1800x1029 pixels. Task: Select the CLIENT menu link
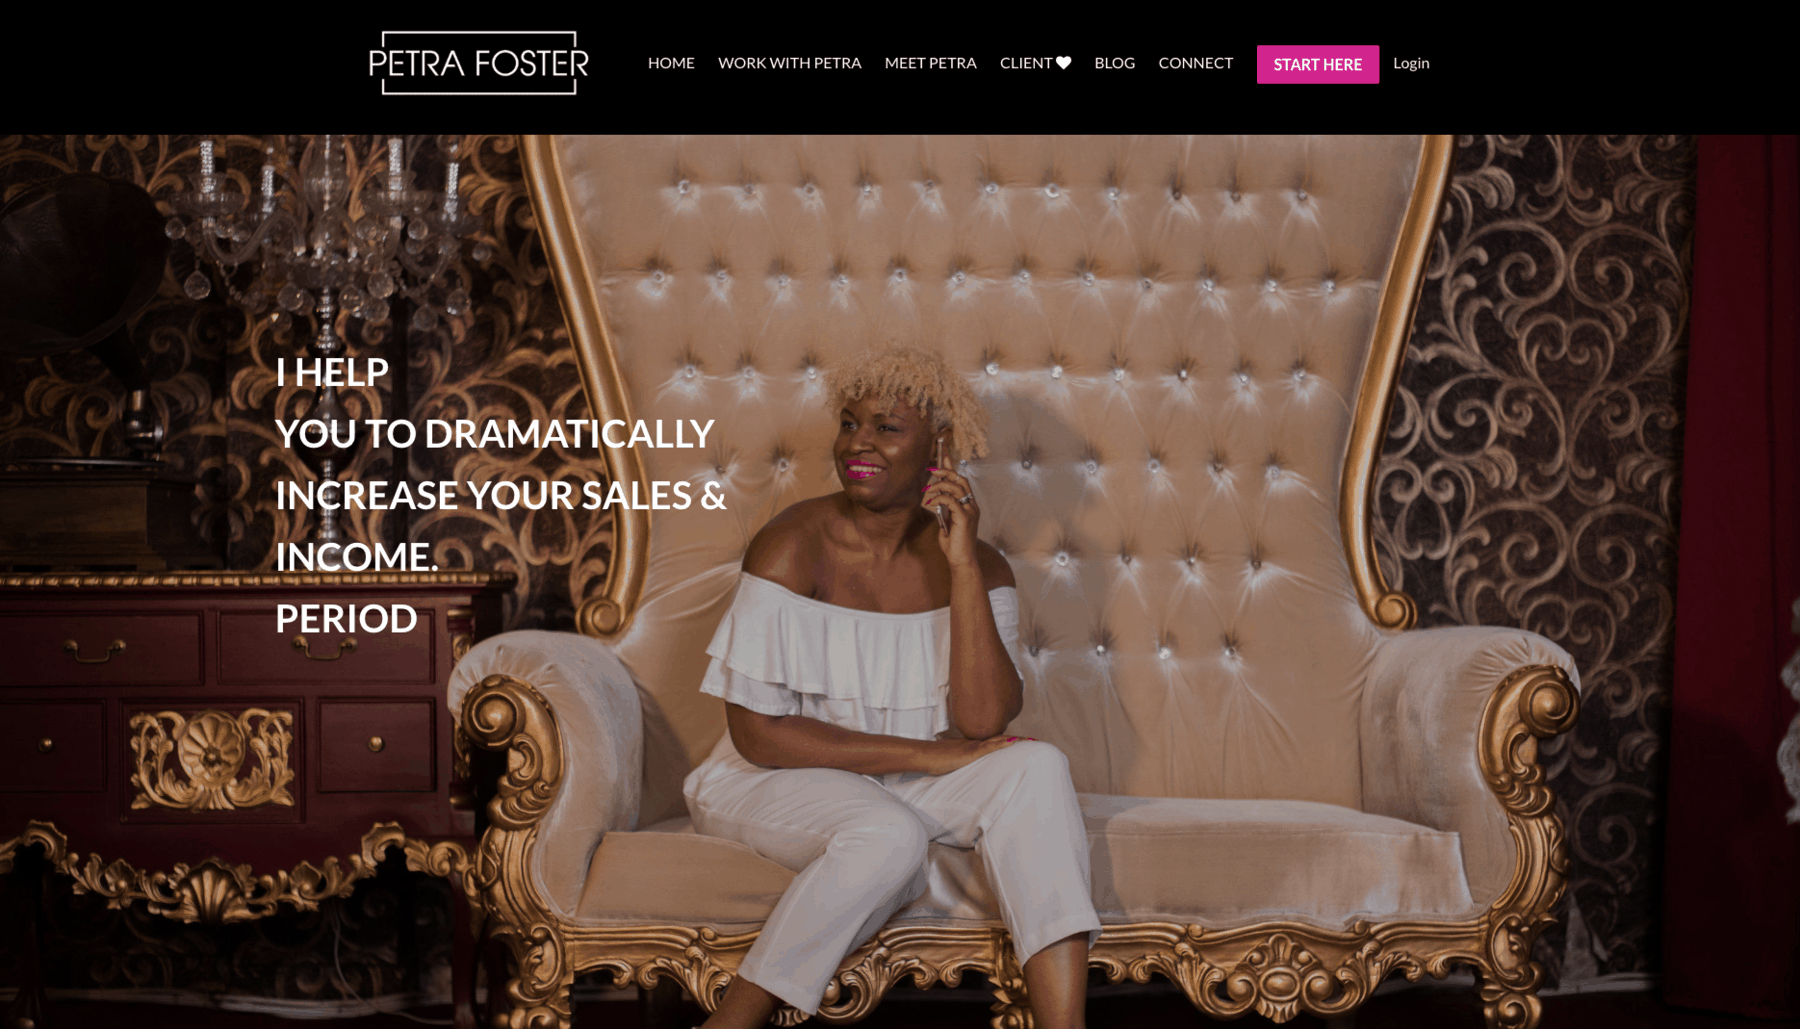pyautogui.click(x=1027, y=63)
